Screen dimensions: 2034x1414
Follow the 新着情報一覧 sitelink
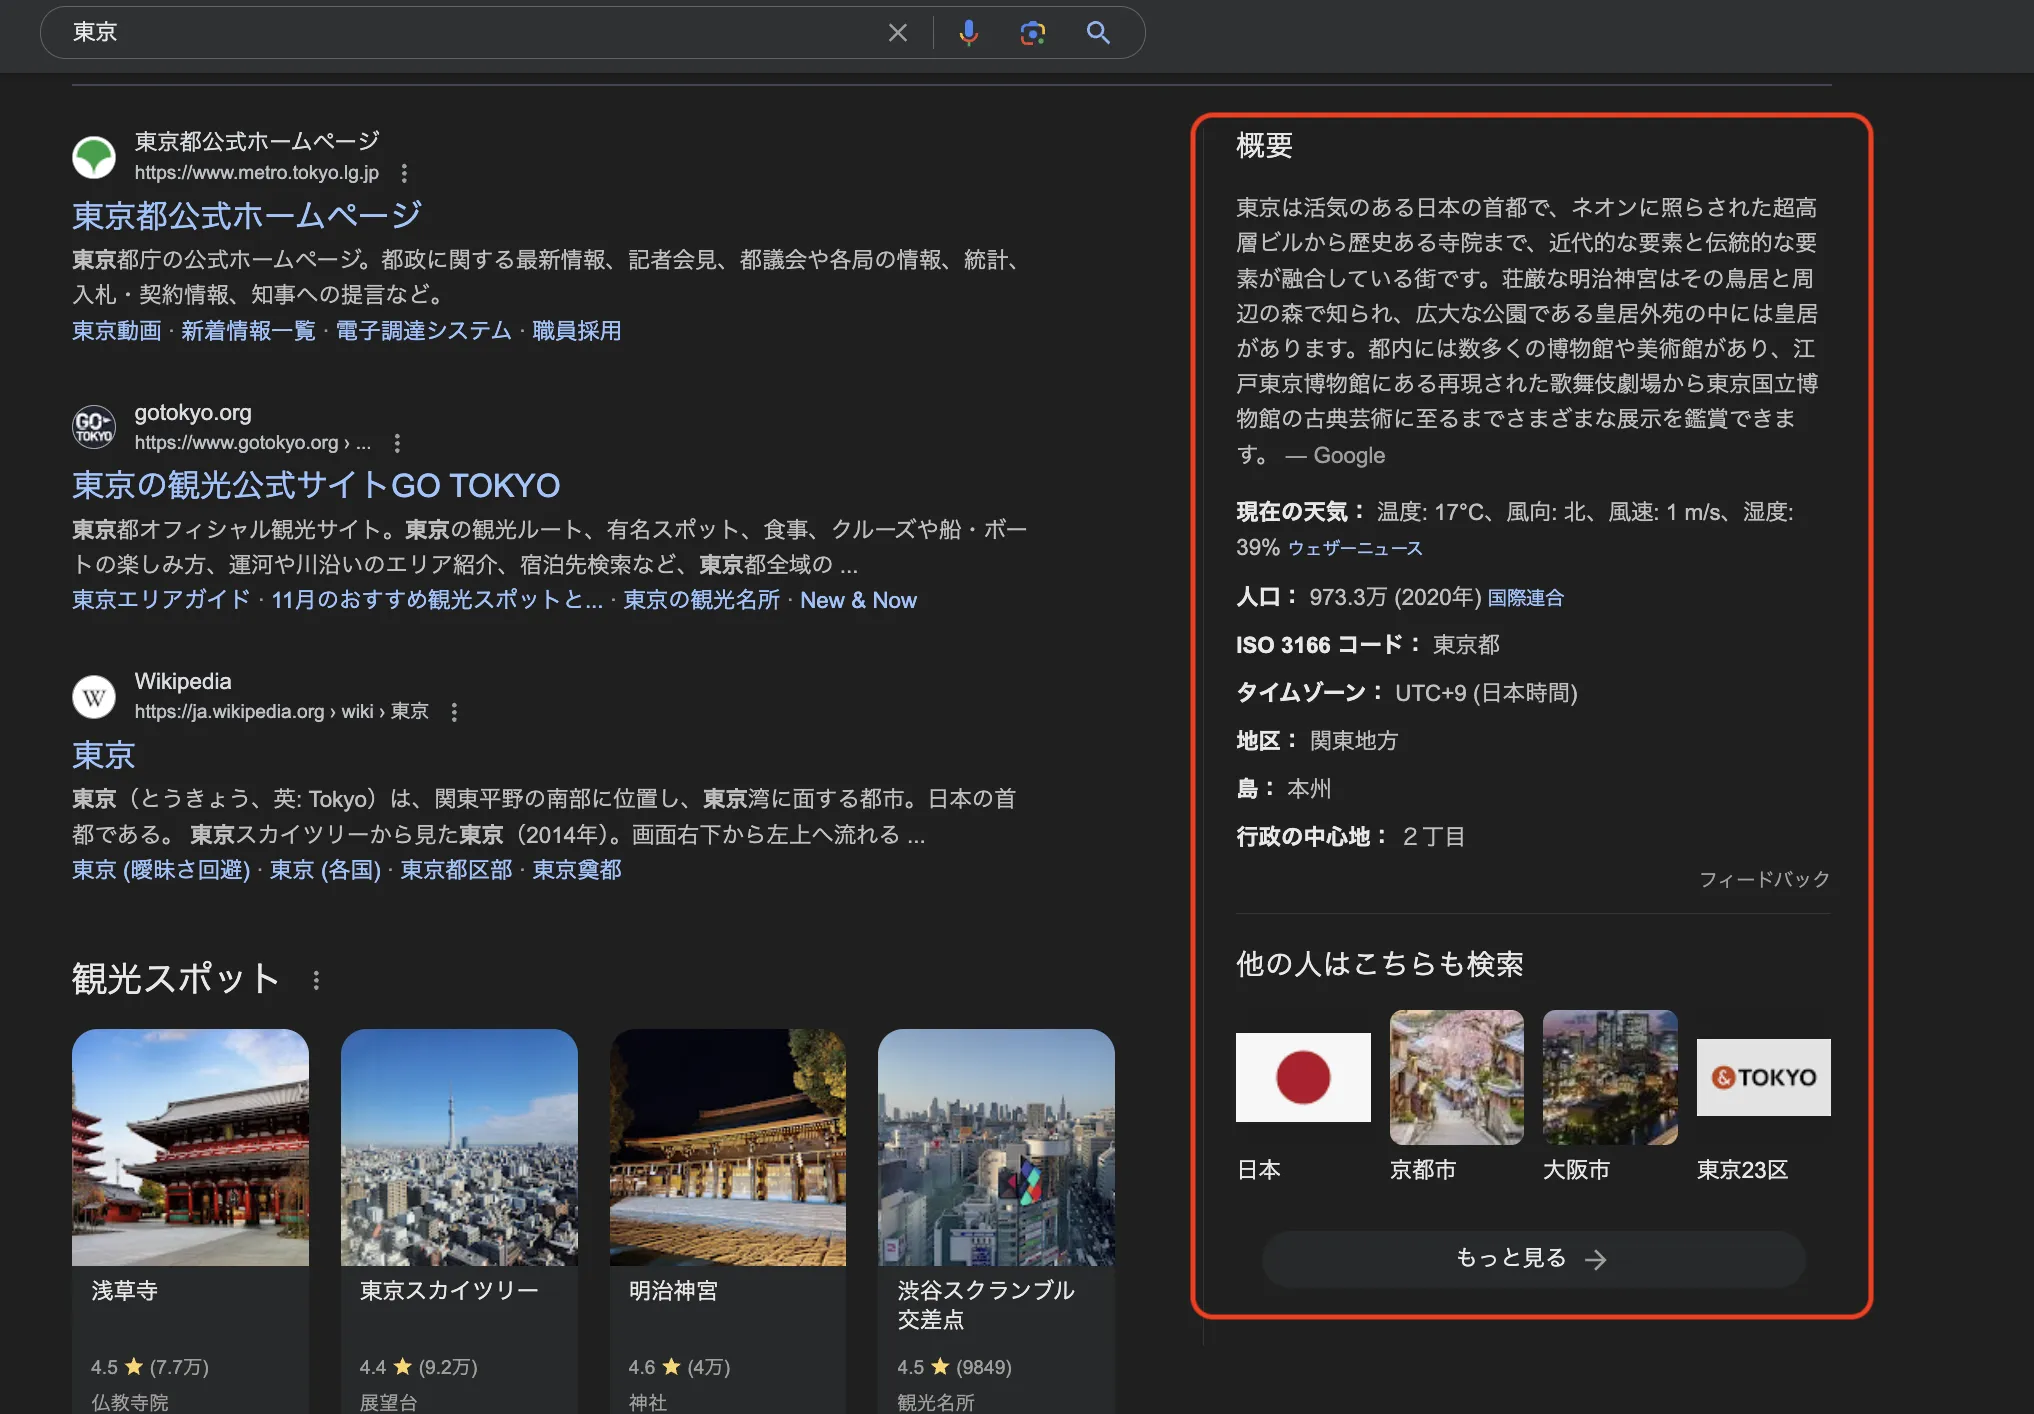tap(248, 331)
